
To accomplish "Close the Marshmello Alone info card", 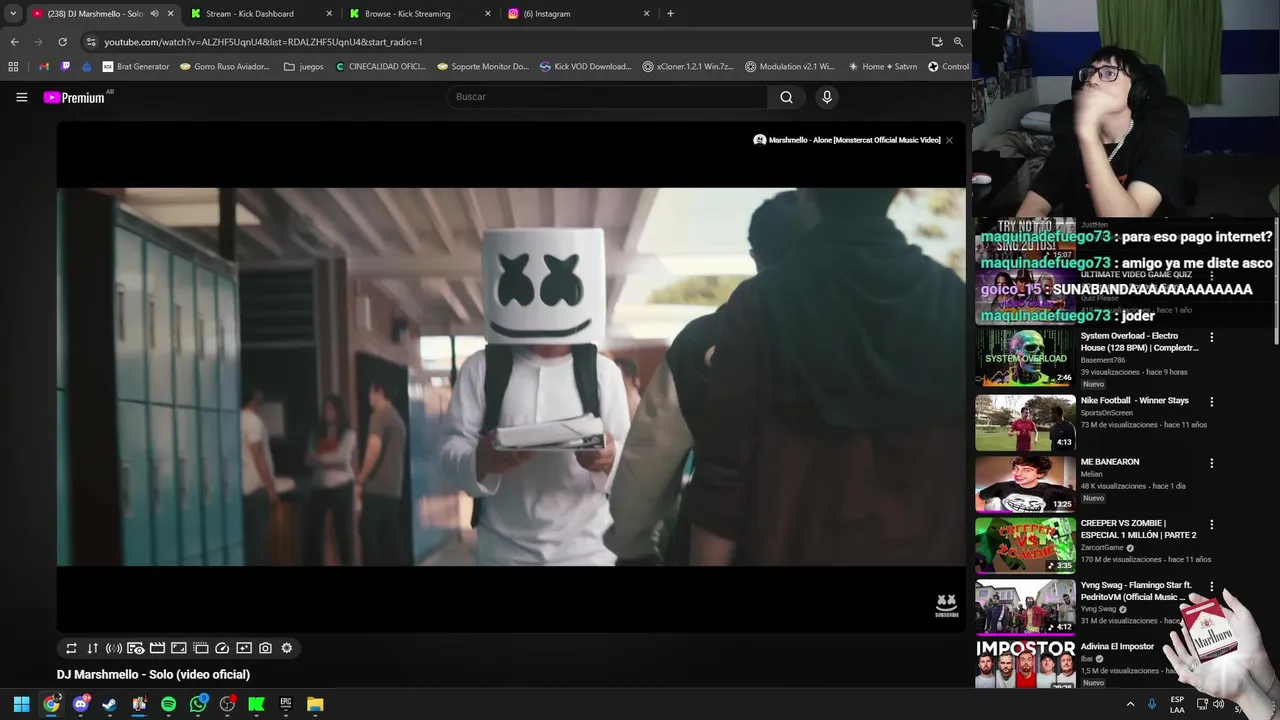I will pos(949,140).
